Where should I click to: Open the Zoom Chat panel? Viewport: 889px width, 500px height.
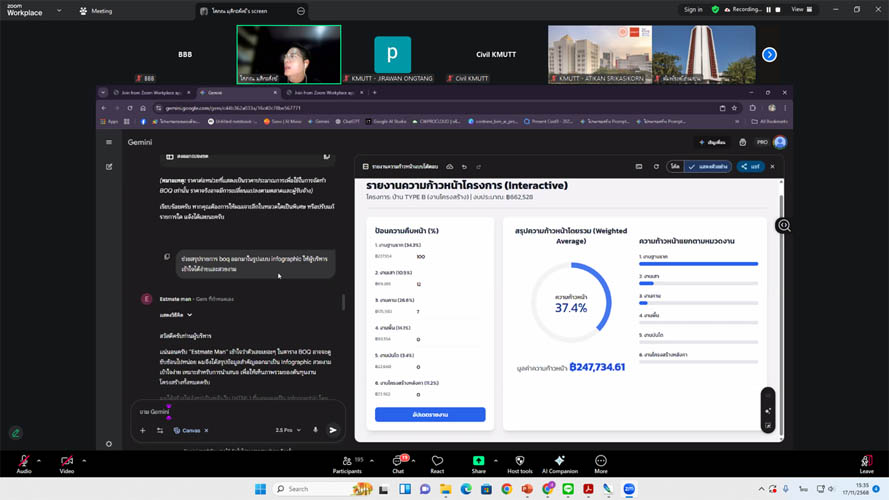397,462
